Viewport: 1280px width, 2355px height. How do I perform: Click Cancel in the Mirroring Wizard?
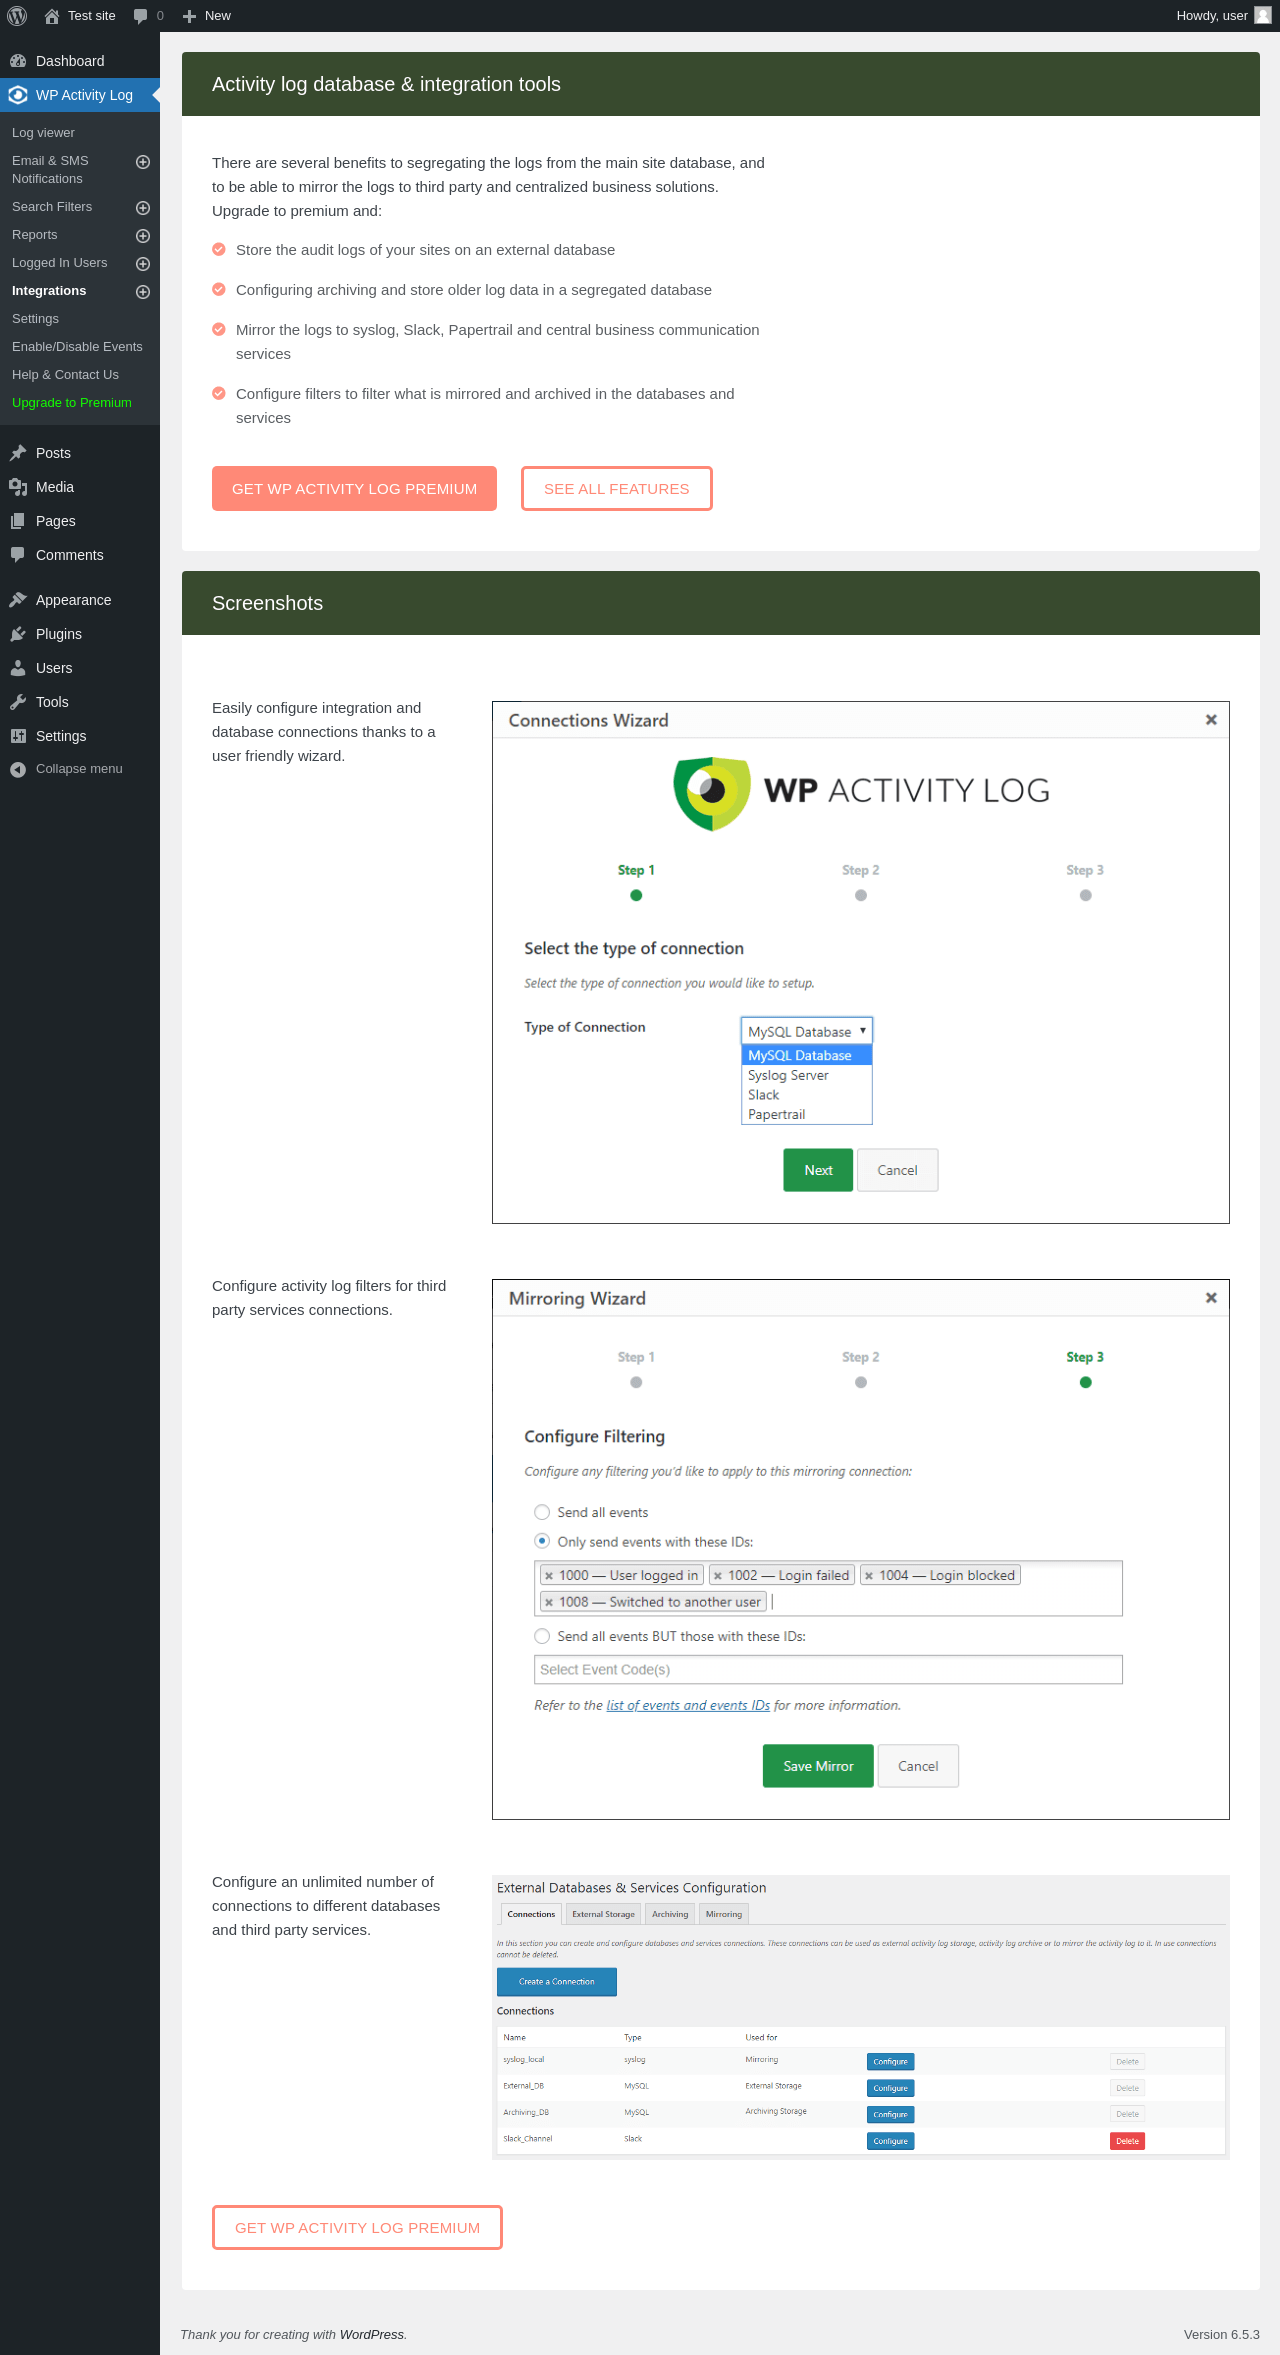[918, 1766]
